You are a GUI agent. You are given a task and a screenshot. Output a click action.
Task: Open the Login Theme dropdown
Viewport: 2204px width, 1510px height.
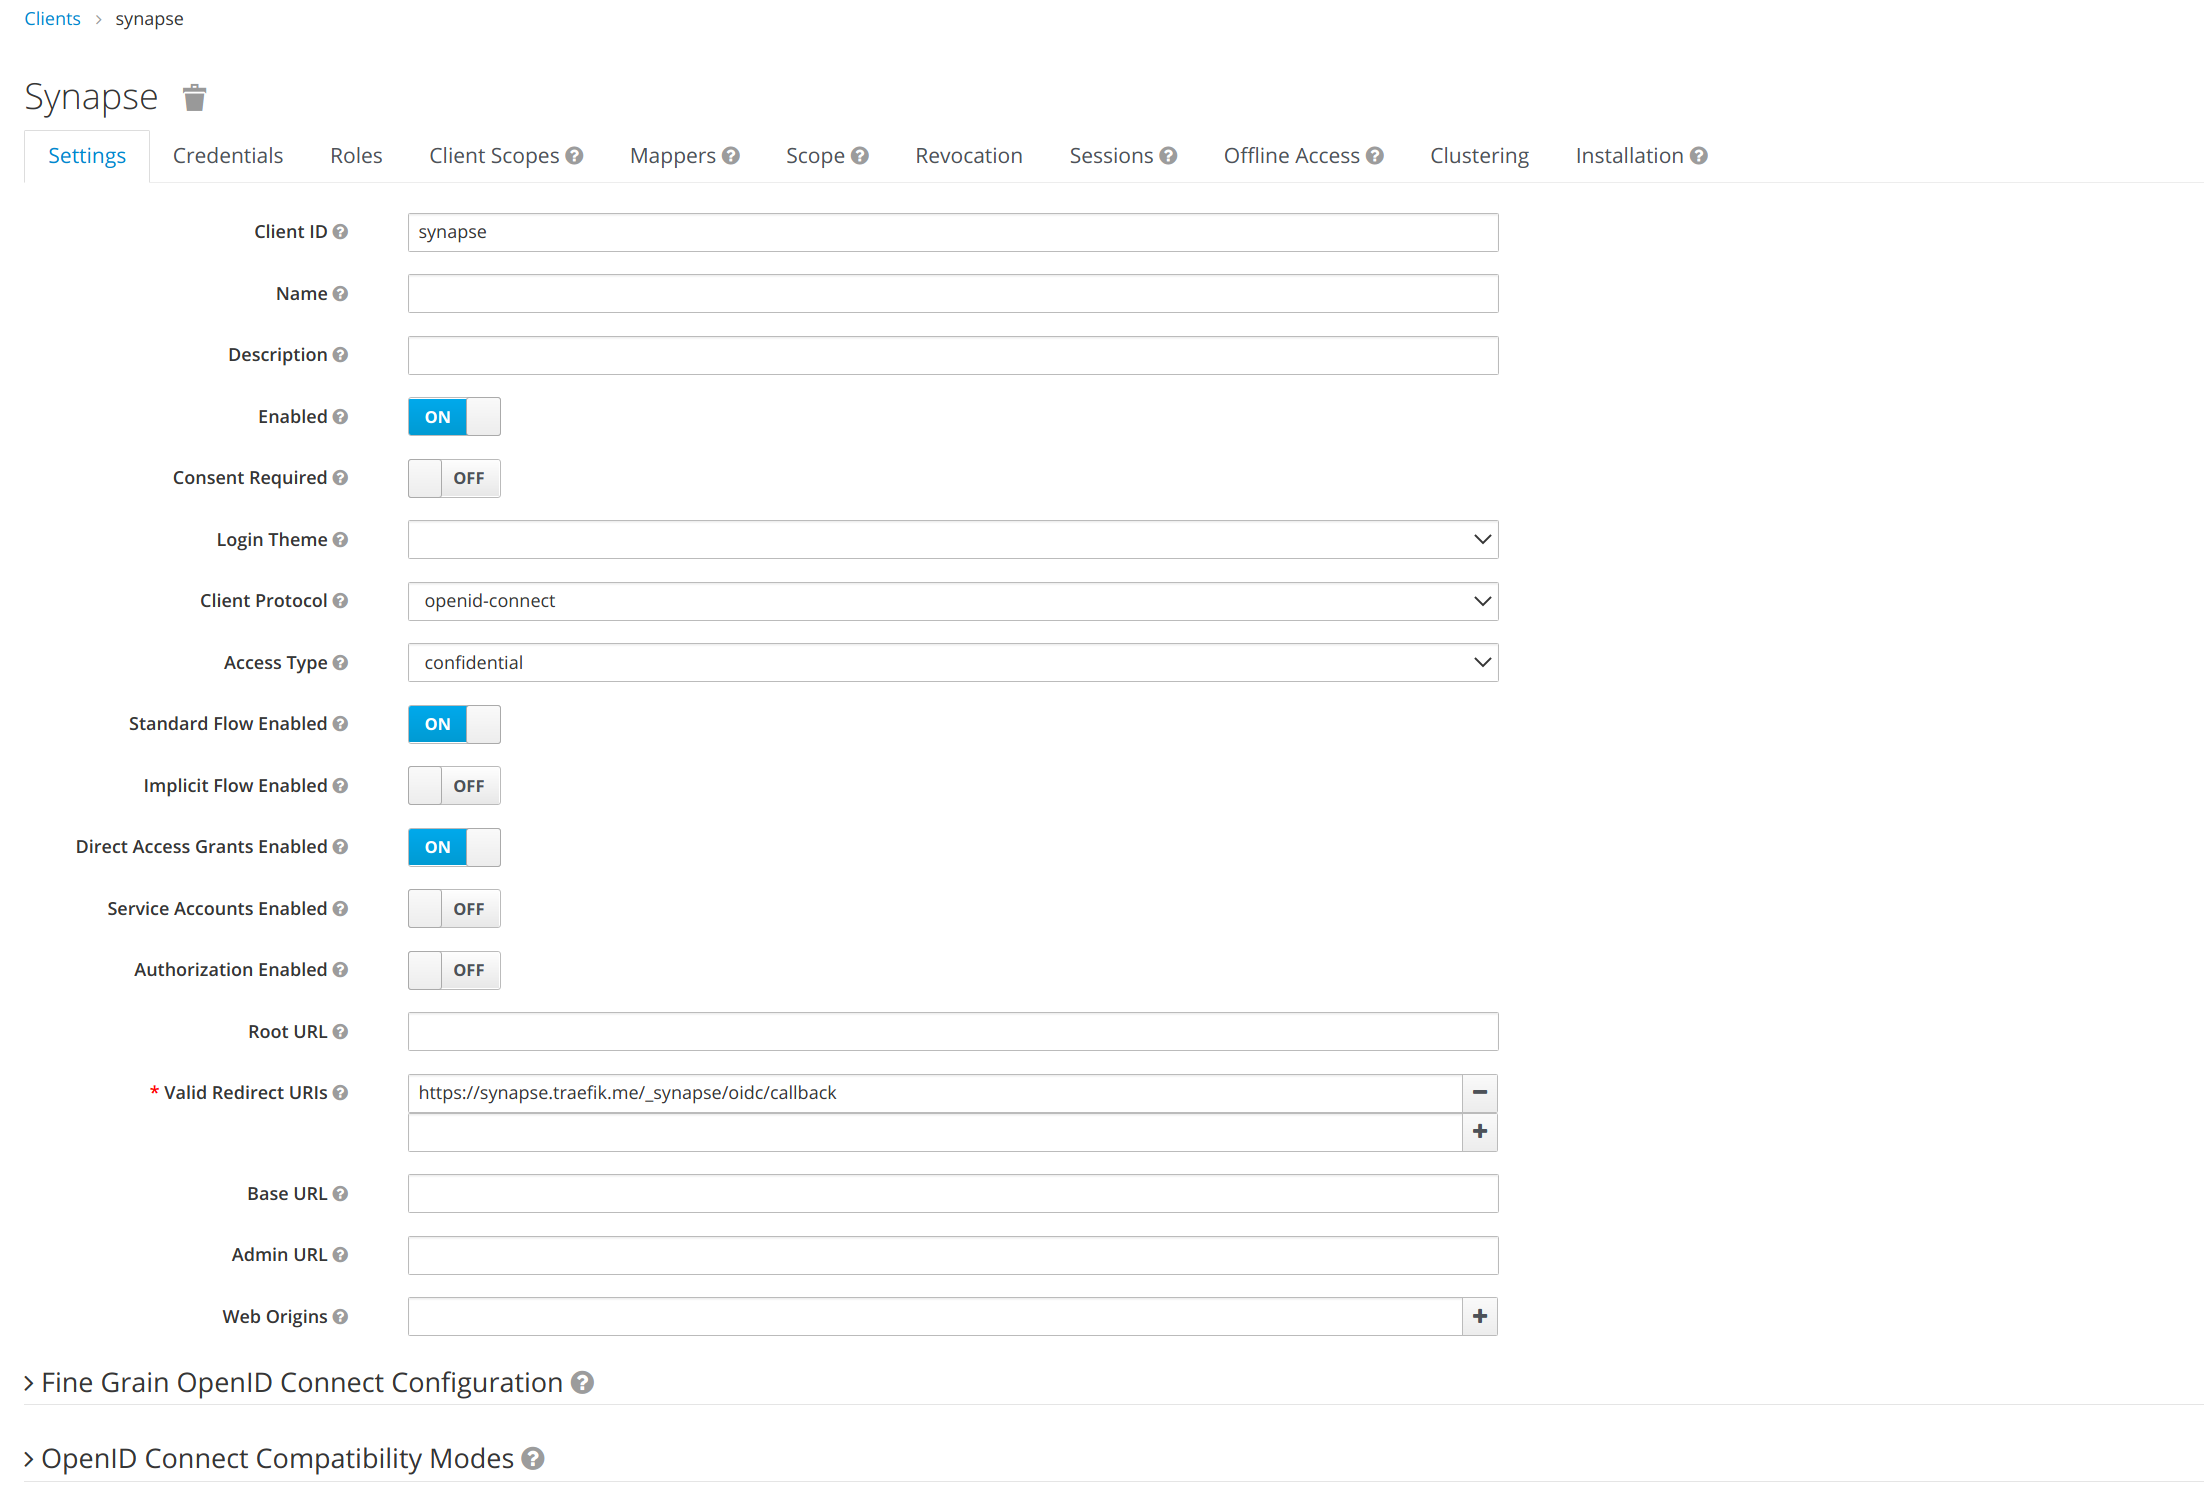coord(952,540)
